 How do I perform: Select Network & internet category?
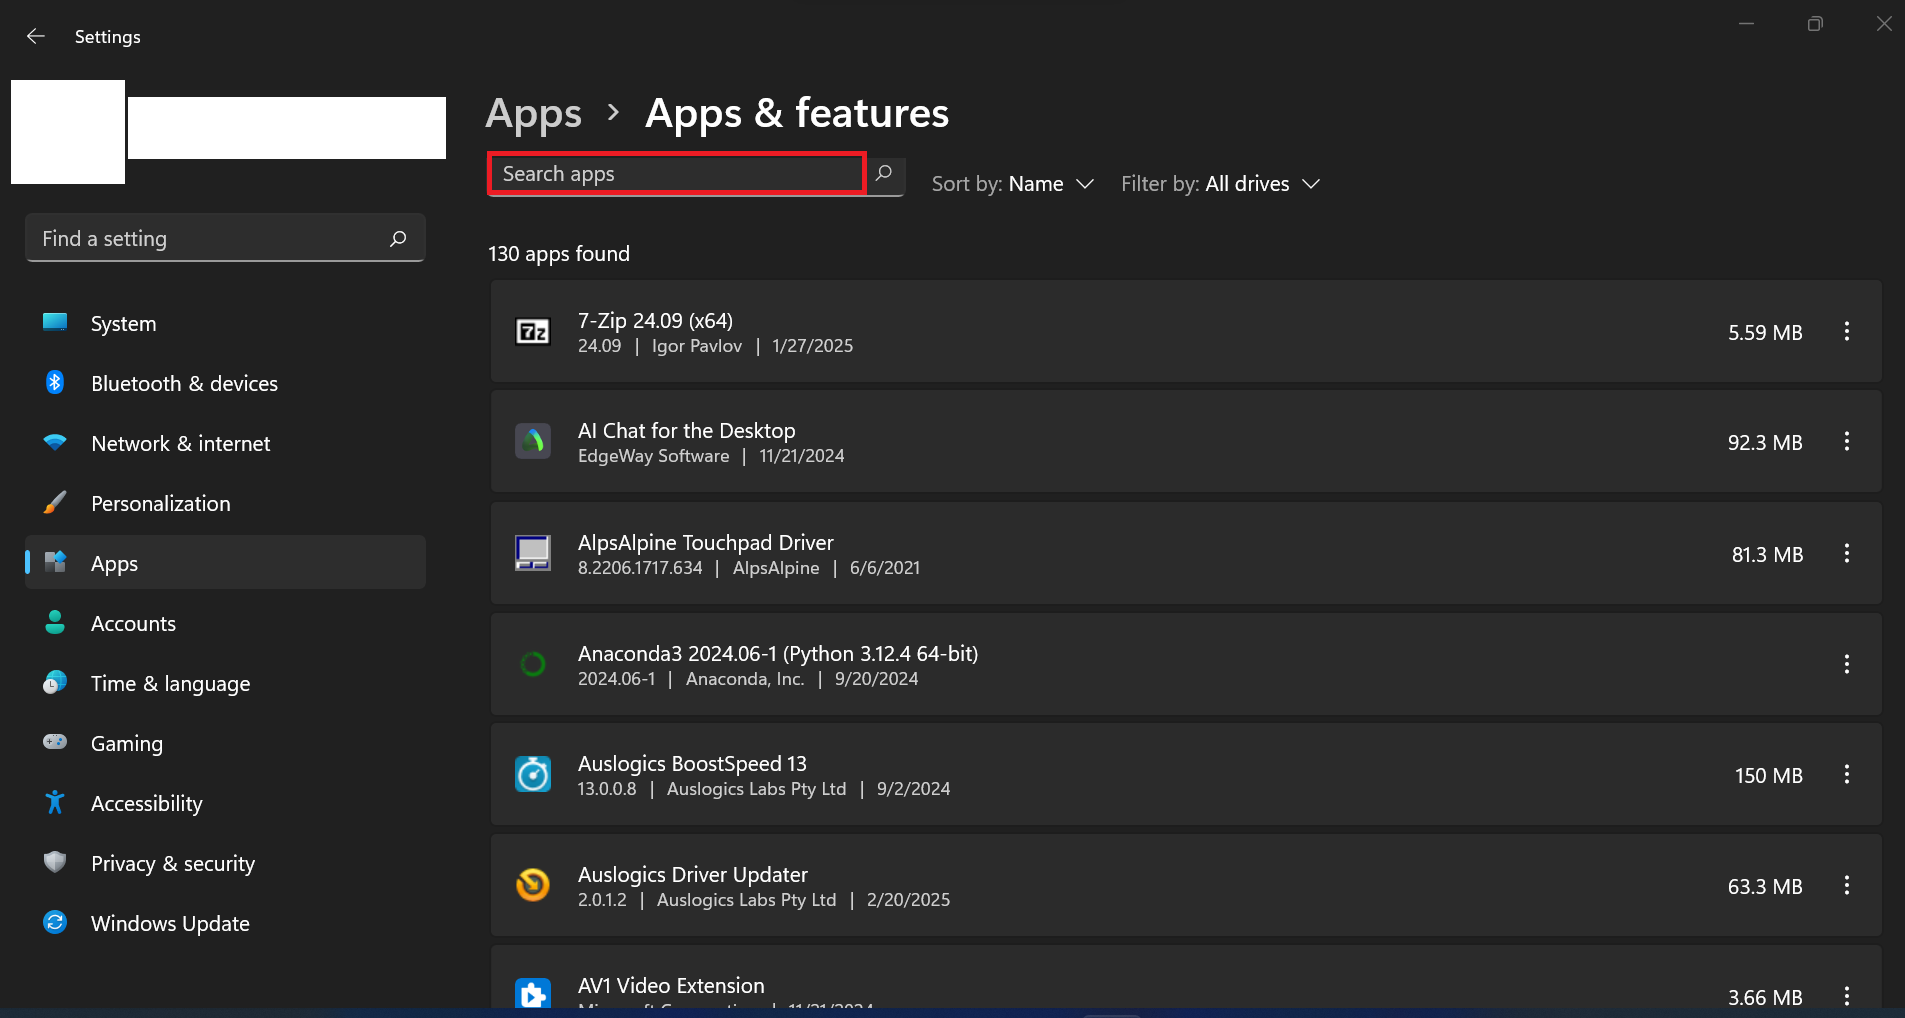click(x=225, y=444)
